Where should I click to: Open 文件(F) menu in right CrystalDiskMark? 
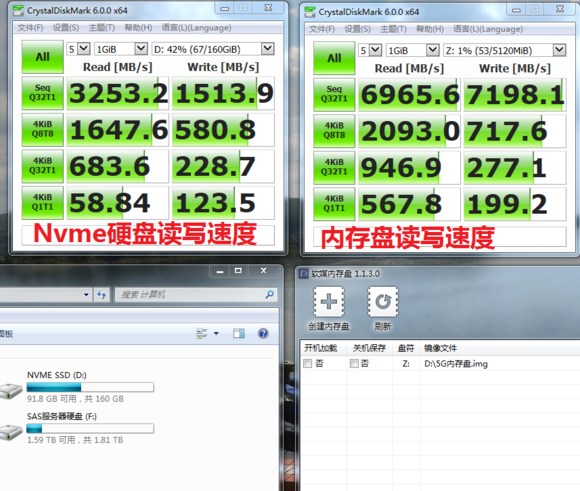322,29
